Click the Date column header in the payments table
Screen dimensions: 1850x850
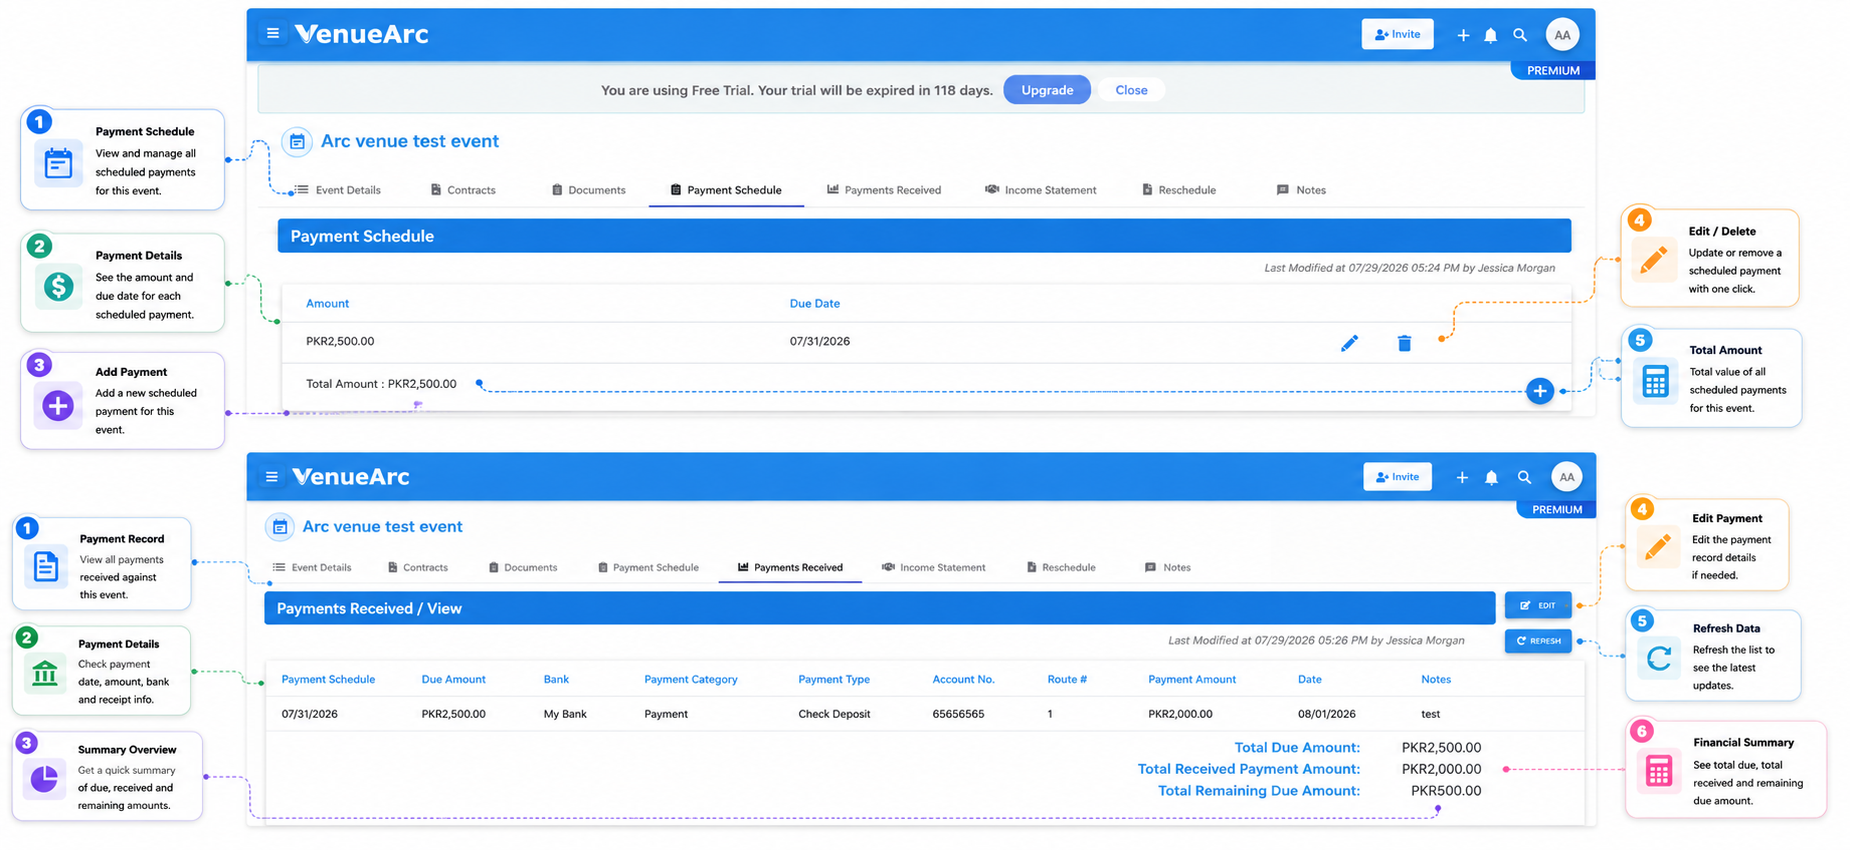pyautogui.click(x=1310, y=679)
